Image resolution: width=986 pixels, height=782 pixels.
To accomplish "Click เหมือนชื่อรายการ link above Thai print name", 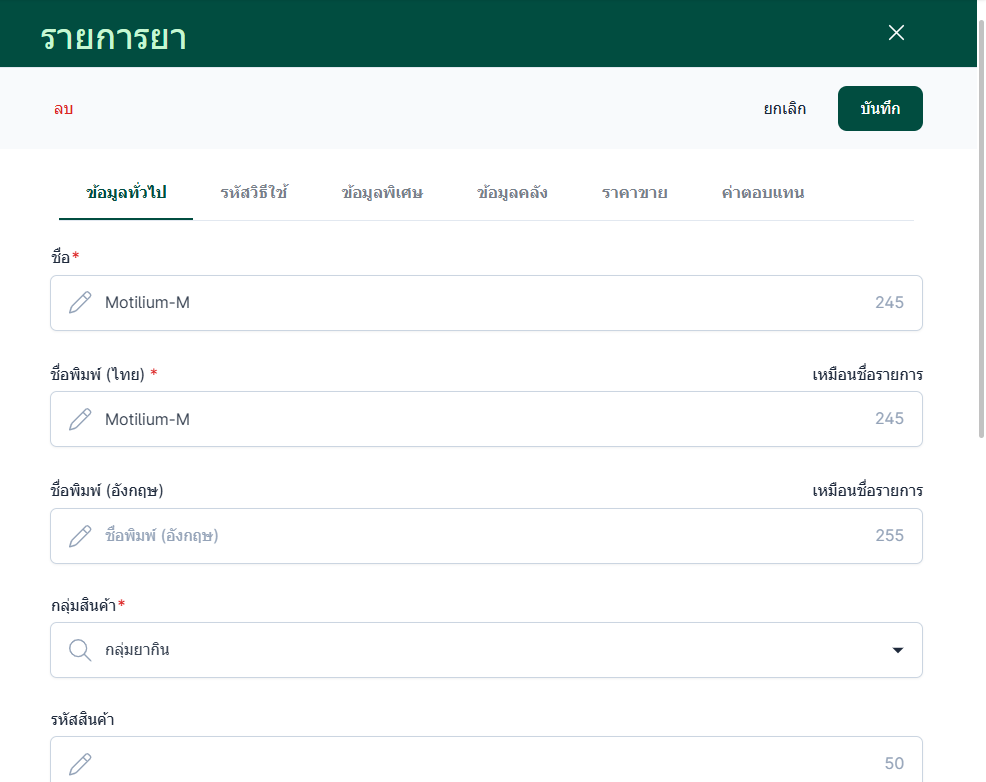I will tap(867, 375).
